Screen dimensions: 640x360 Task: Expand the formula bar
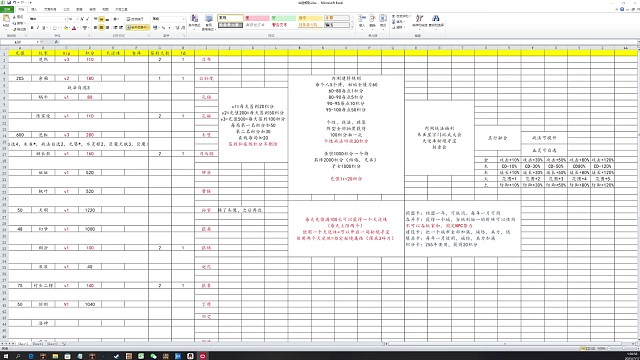(x=638, y=42)
